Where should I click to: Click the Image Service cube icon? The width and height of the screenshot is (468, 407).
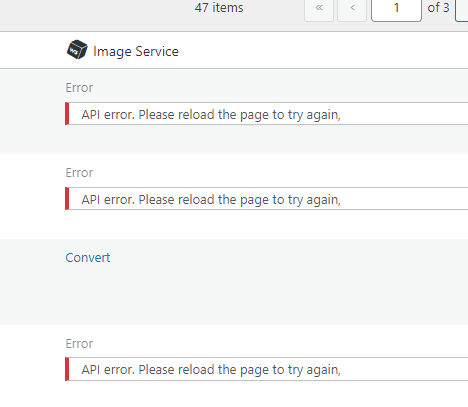pyautogui.click(x=77, y=50)
